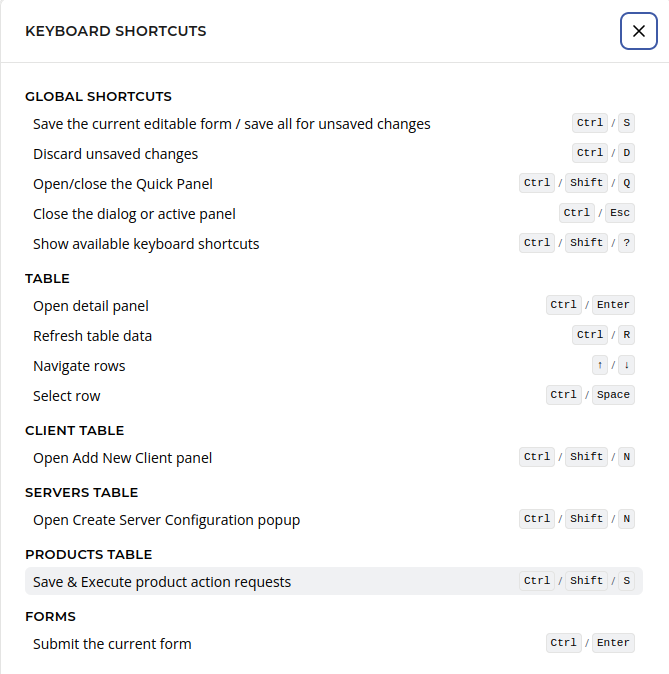Click the 'Global Shortcuts' section heading
Image resolution: width=669 pixels, height=674 pixels.
[x=98, y=97]
